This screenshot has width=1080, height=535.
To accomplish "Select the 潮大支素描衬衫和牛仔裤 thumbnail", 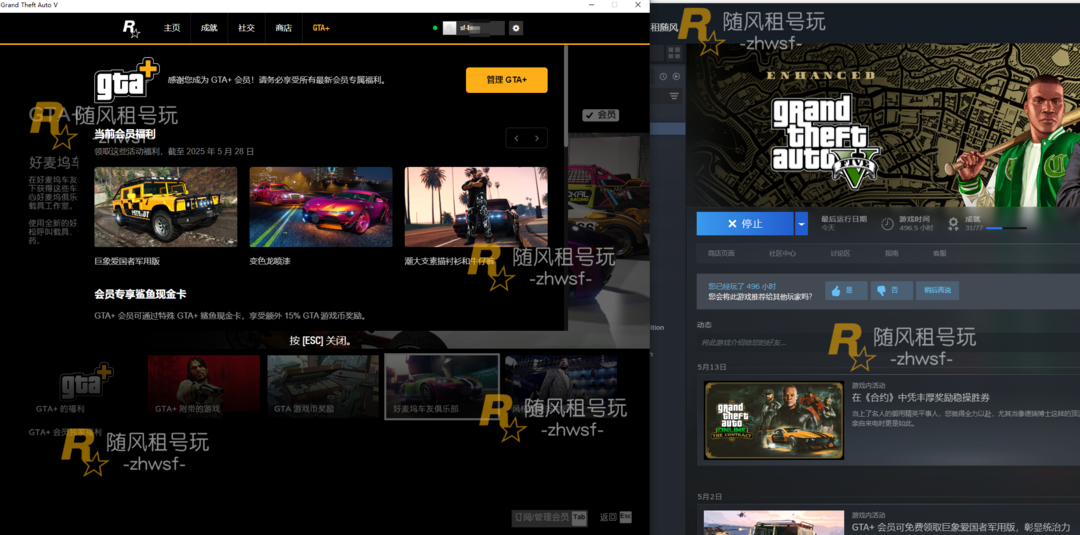I will pos(476,207).
